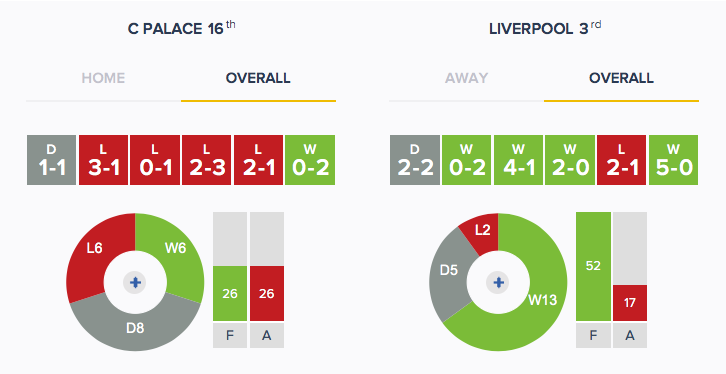The width and height of the screenshot is (726, 374).
Task: Open C Palace 1-1 draw result
Action: click(51, 160)
